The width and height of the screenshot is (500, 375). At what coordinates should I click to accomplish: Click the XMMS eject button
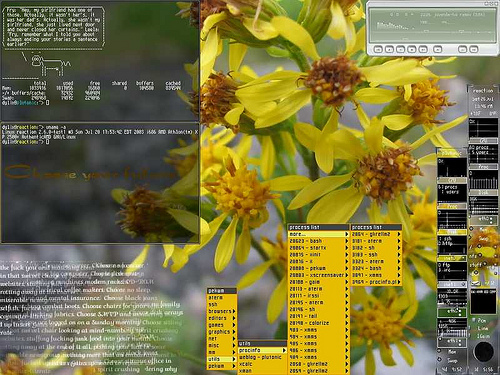tap(438, 50)
